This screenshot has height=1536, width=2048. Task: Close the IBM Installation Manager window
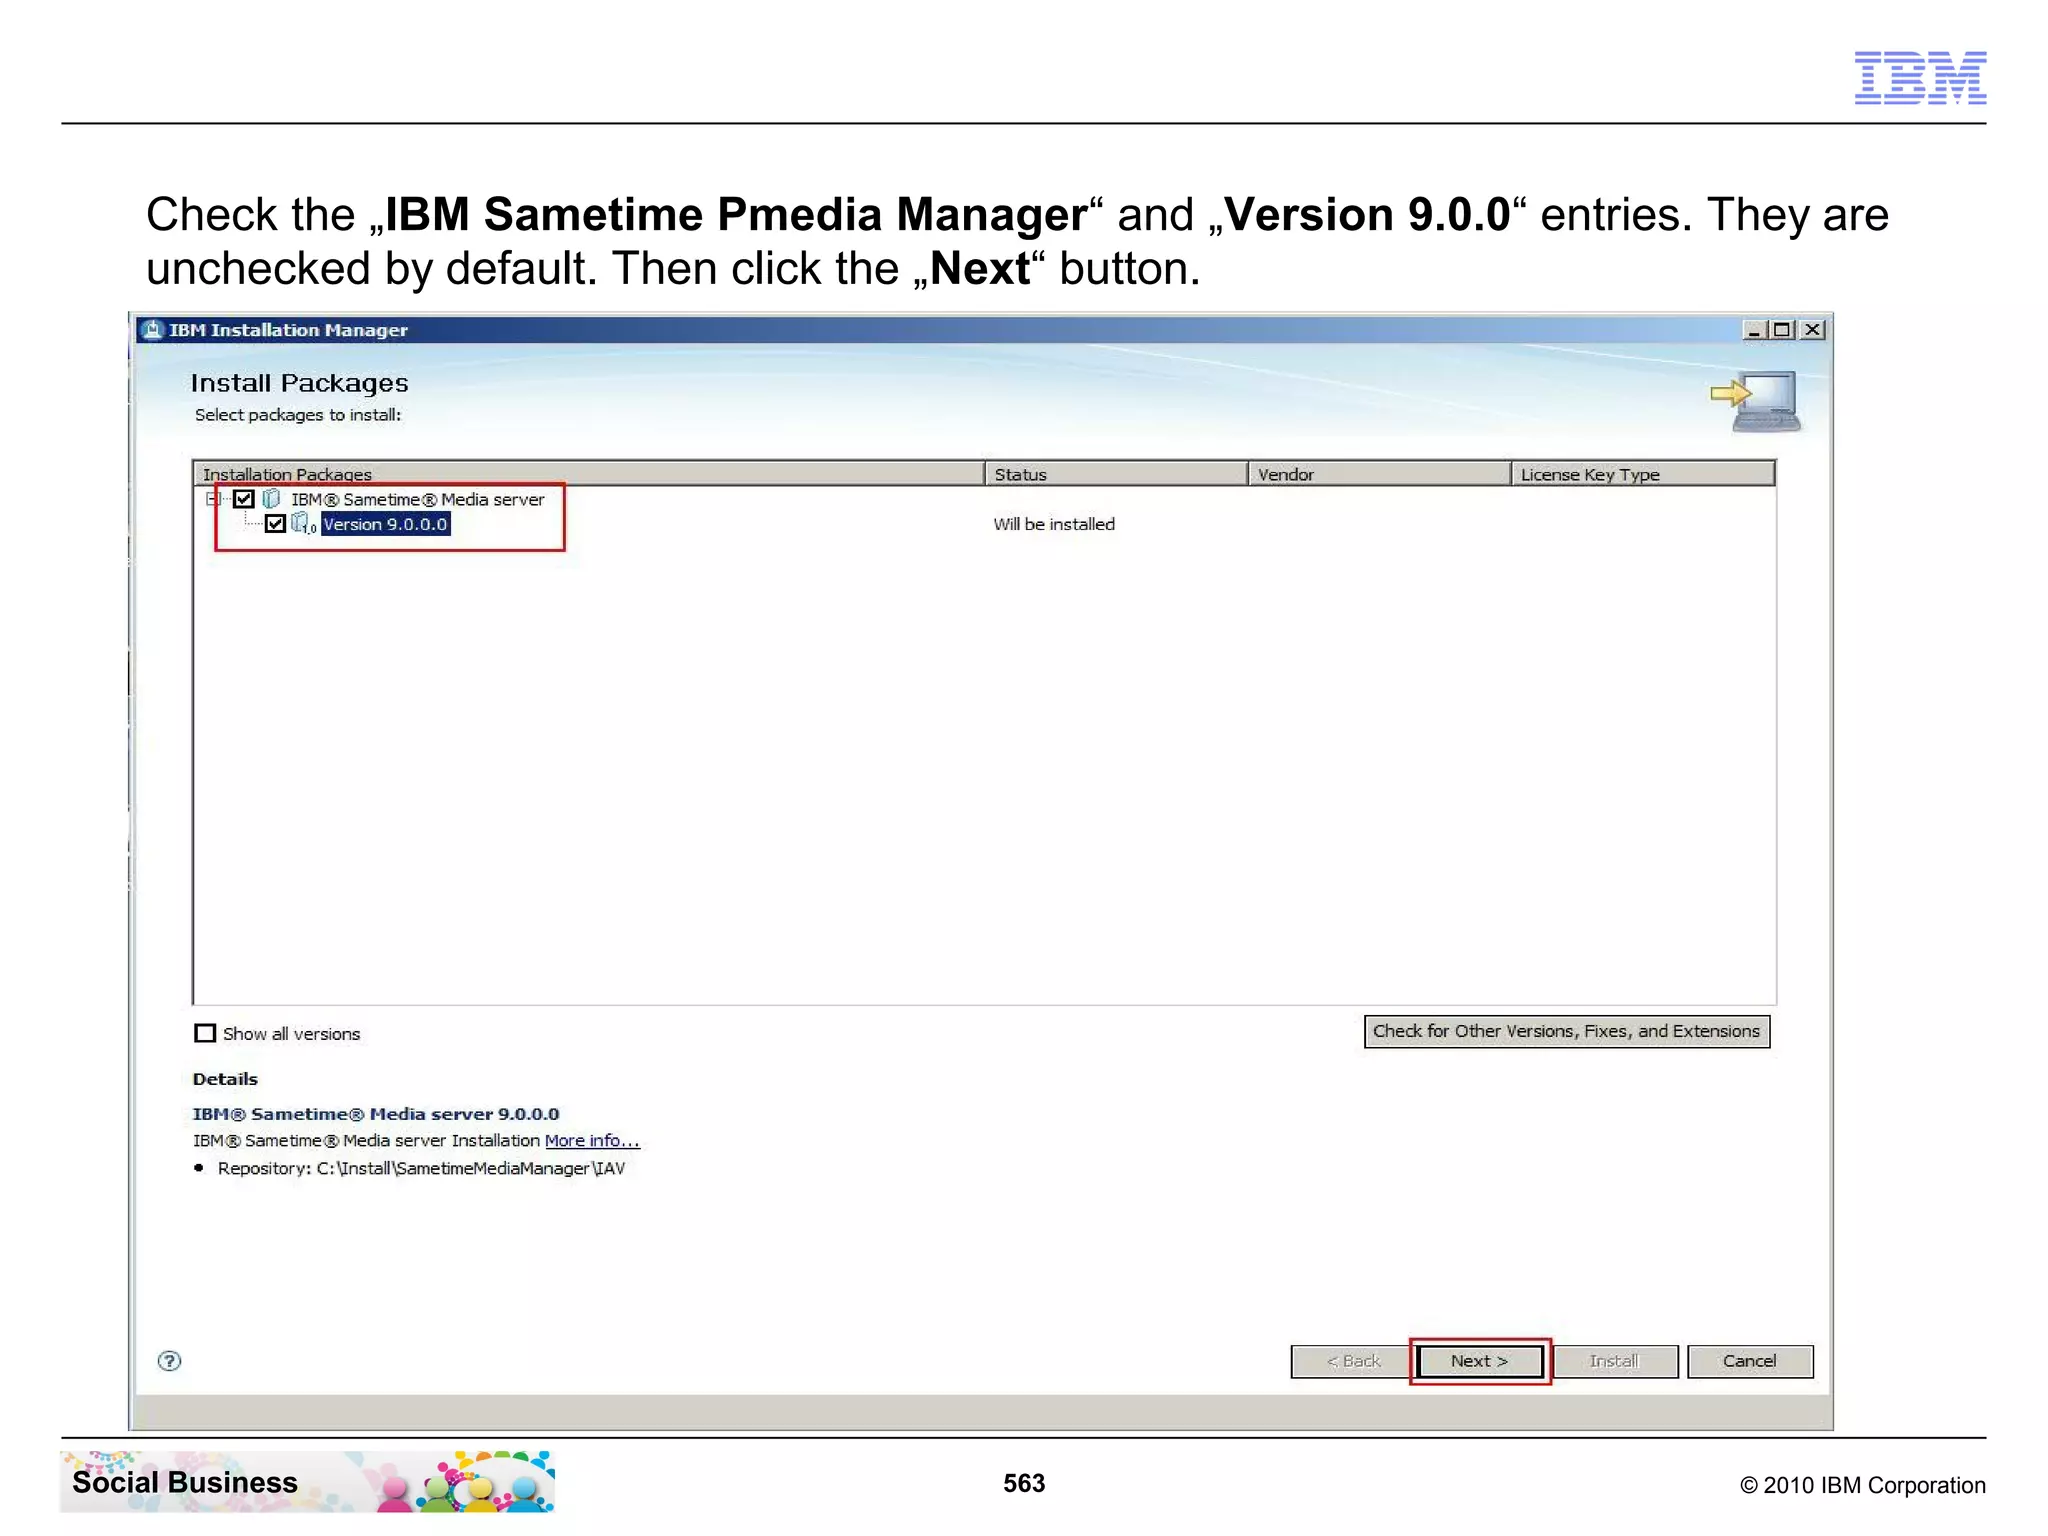[x=1812, y=330]
